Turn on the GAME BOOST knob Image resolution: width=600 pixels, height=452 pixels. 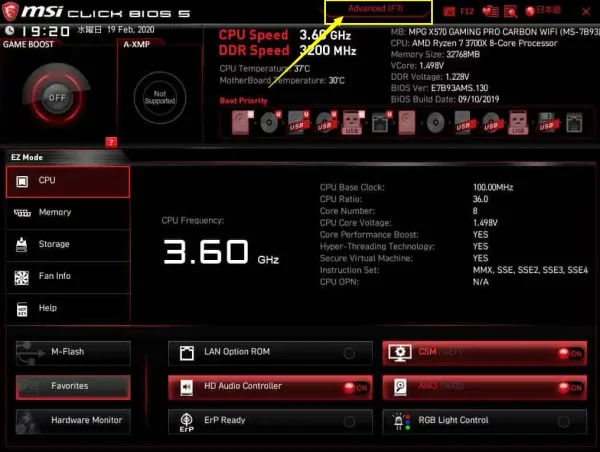[x=57, y=97]
